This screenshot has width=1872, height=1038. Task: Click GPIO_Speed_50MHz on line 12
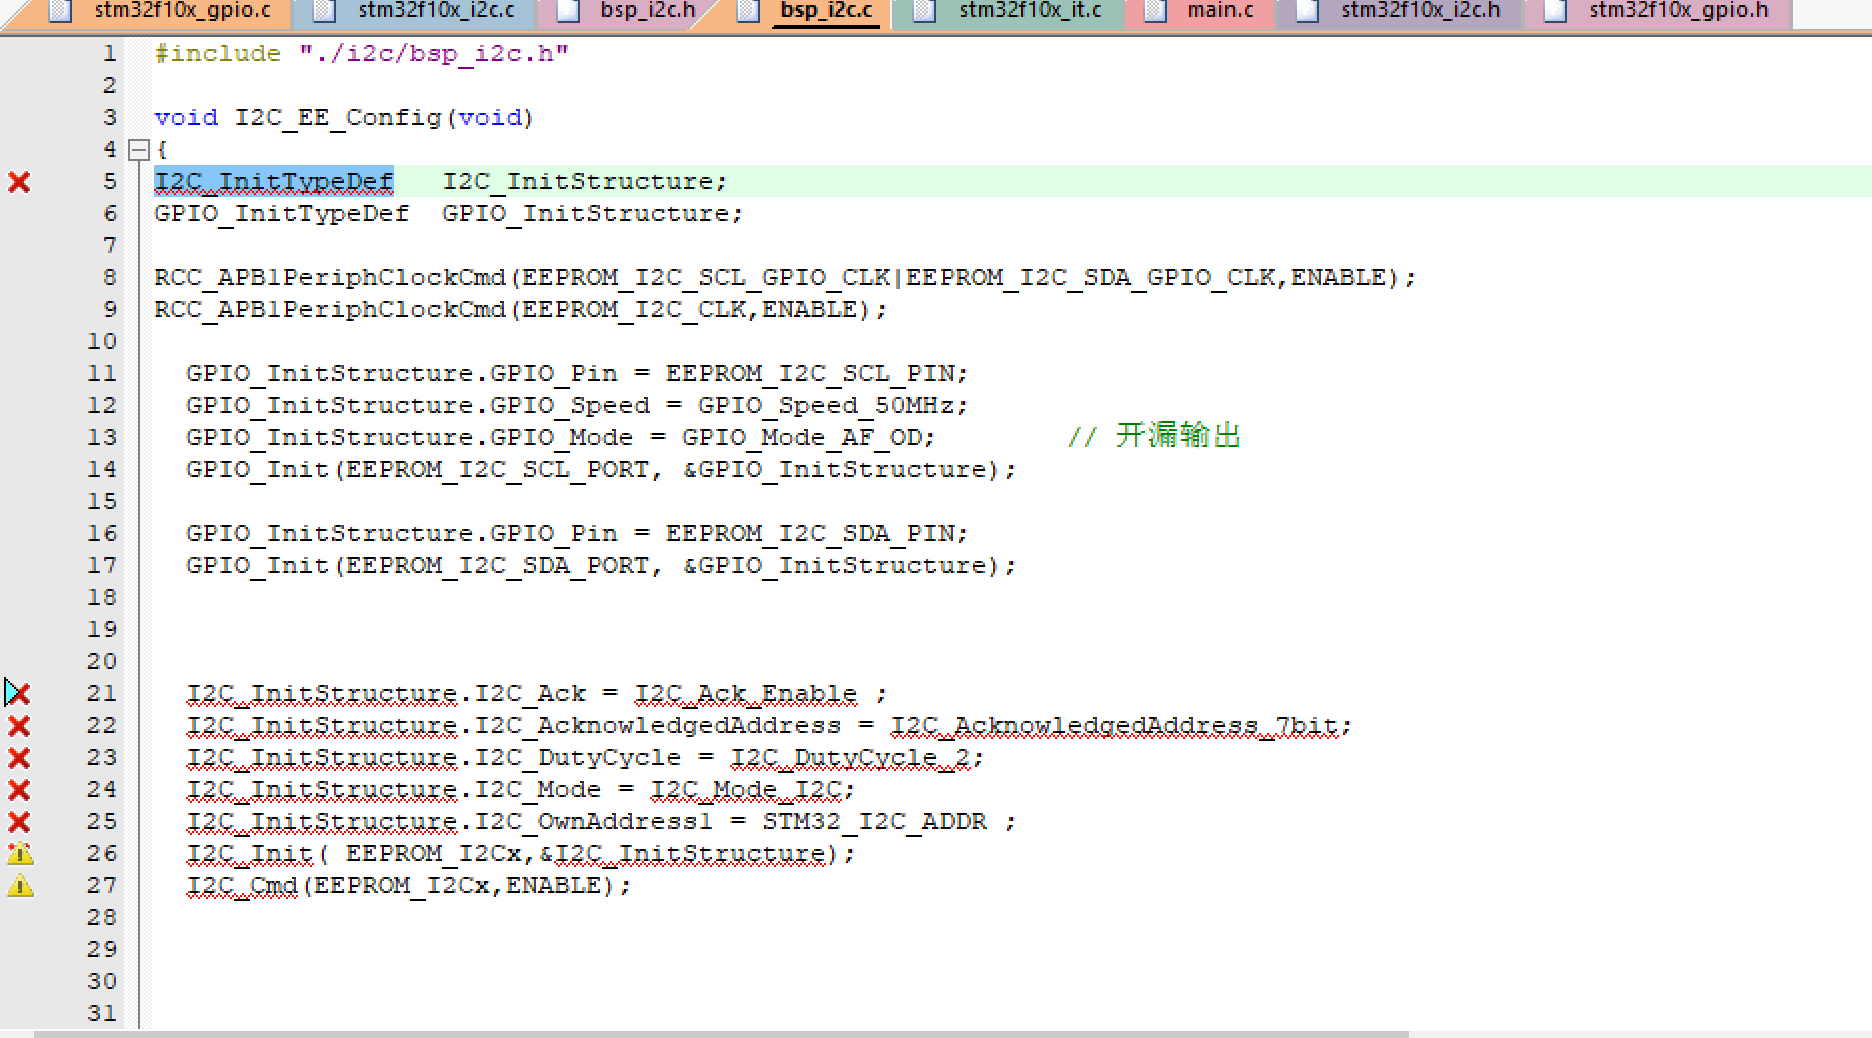826,405
